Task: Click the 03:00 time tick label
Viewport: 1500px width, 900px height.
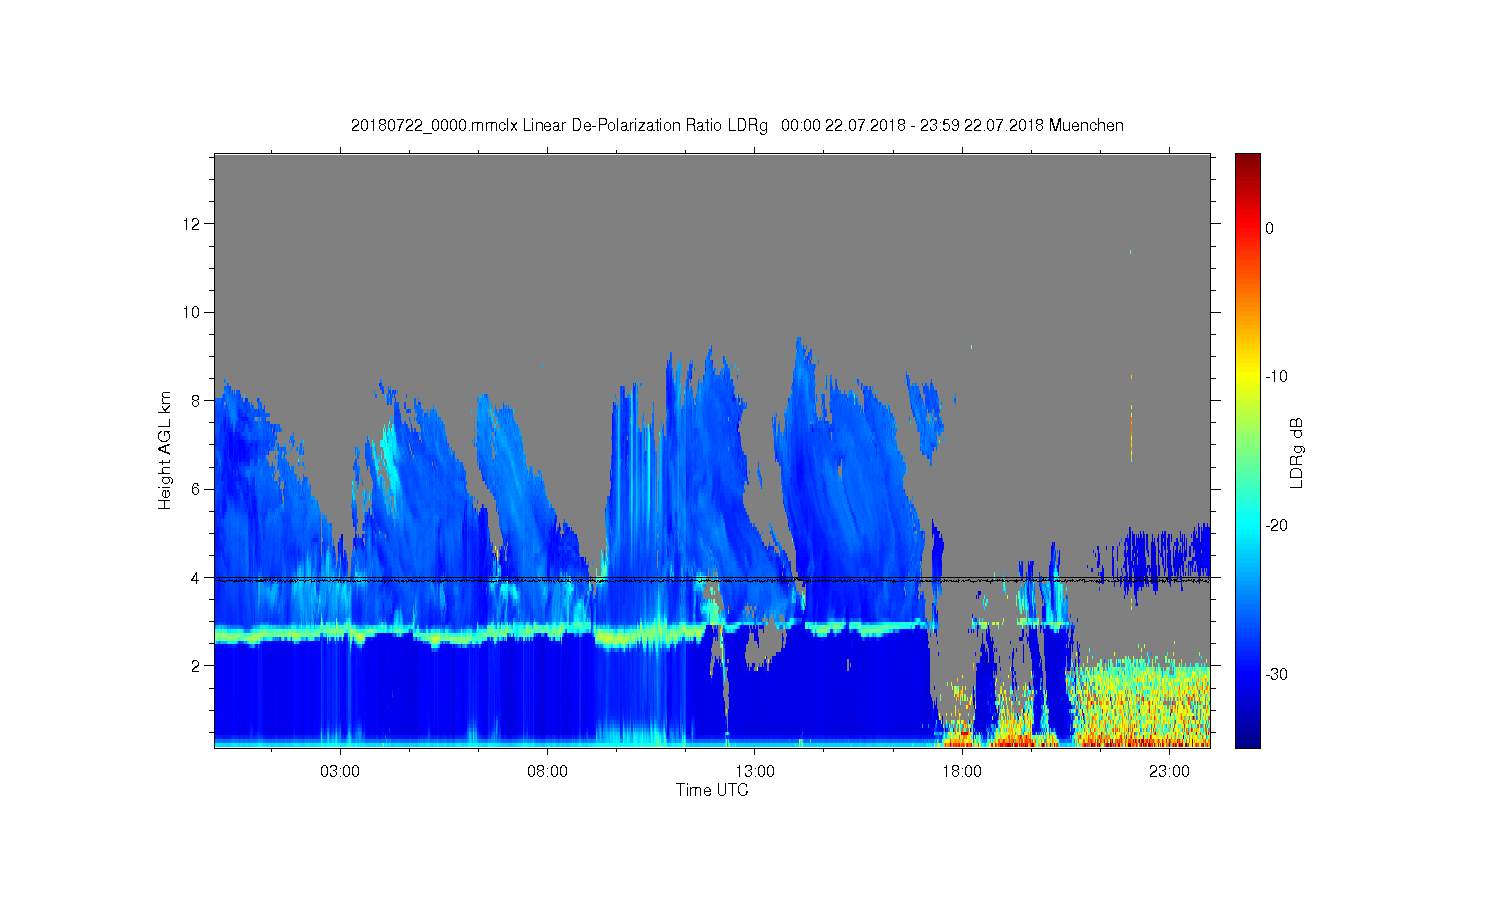Action: 340,772
